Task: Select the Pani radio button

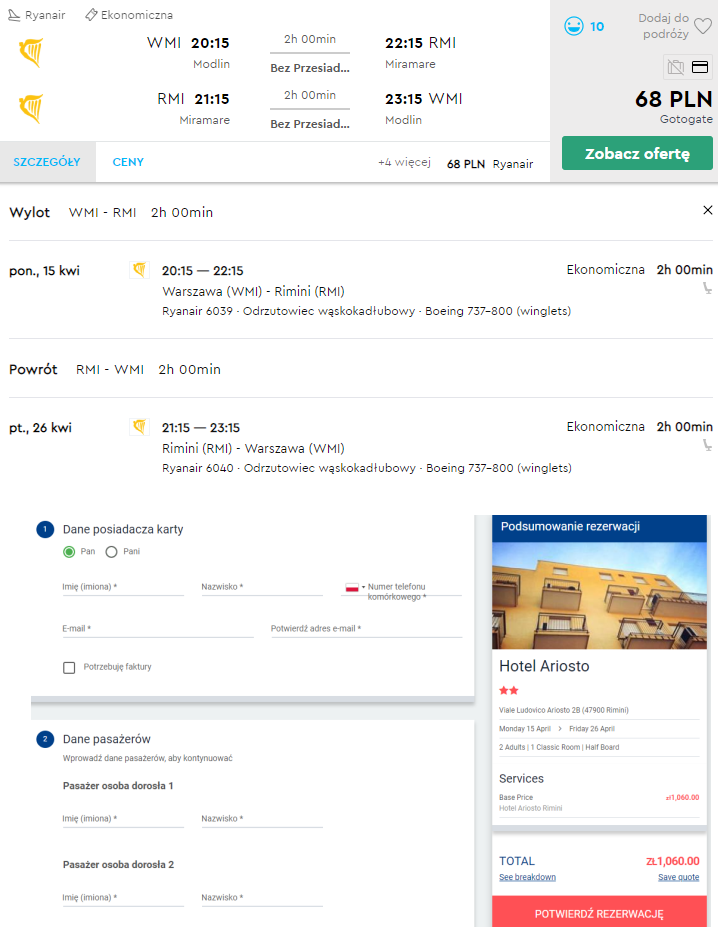Action: tap(111, 552)
